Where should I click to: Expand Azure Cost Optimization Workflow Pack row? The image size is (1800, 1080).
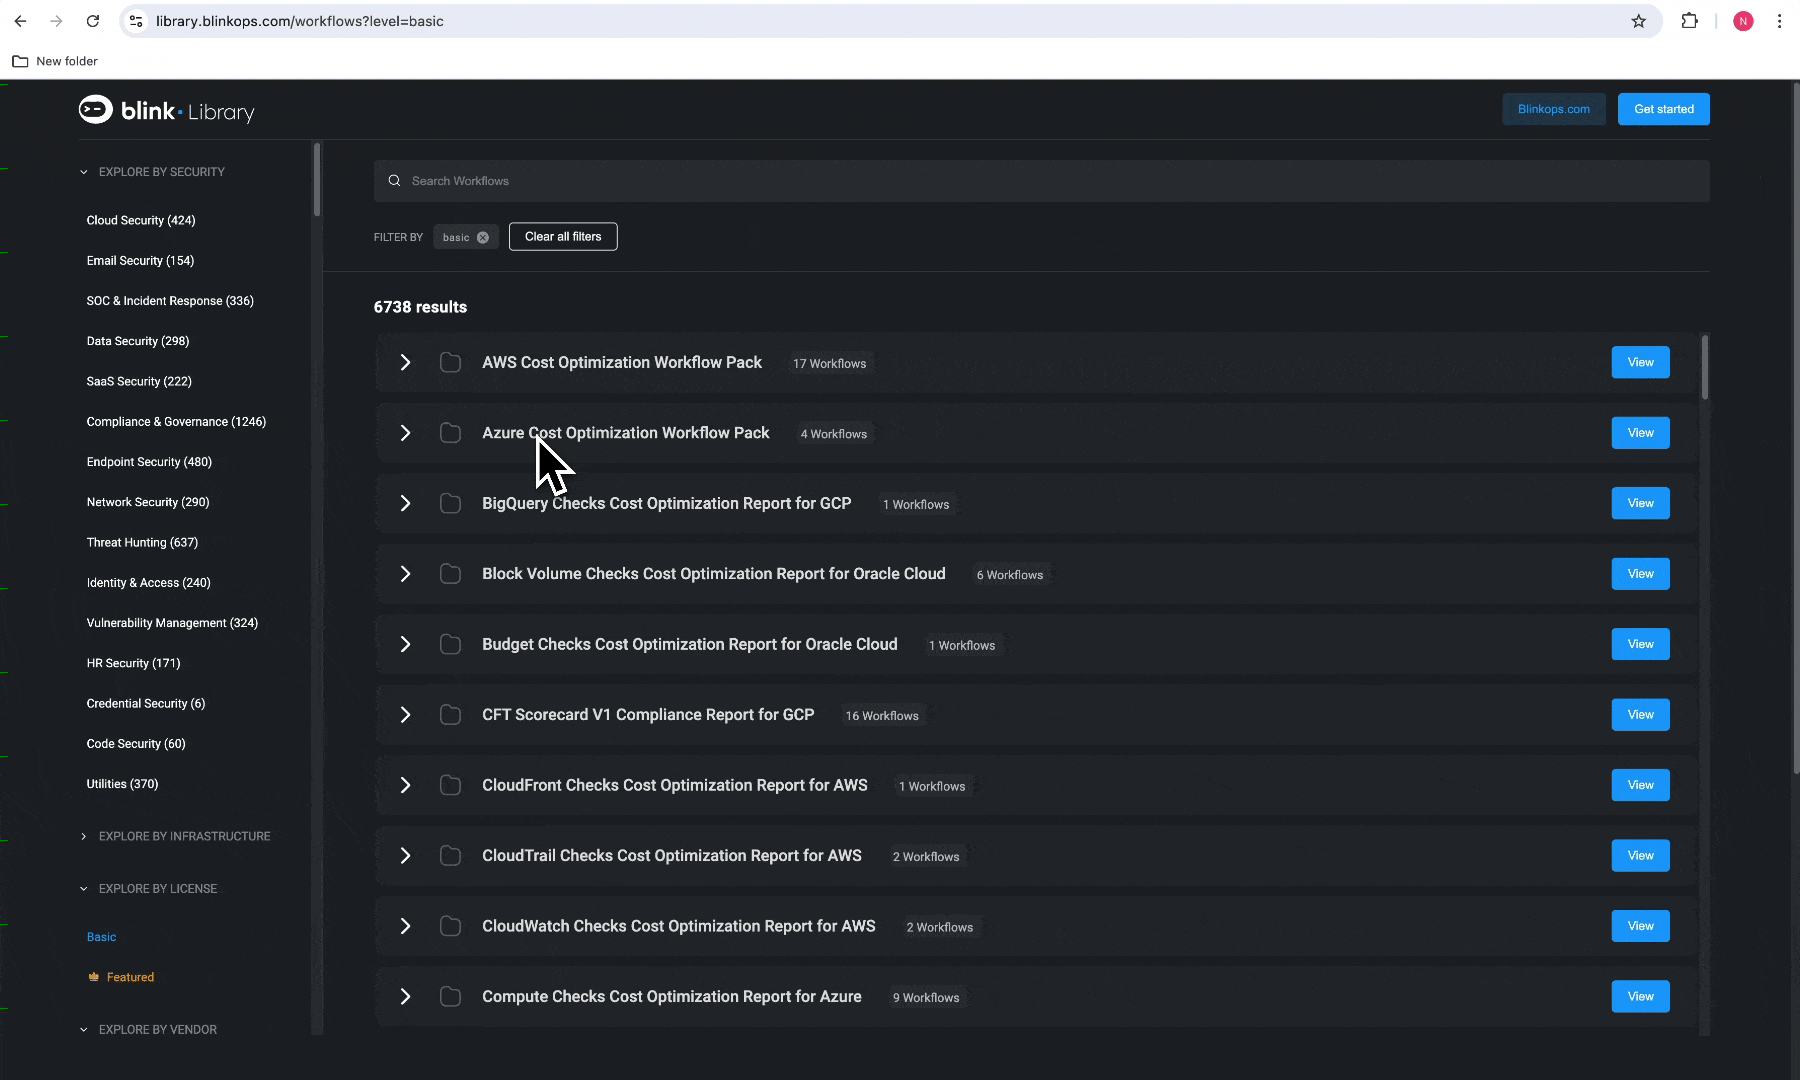[405, 433]
